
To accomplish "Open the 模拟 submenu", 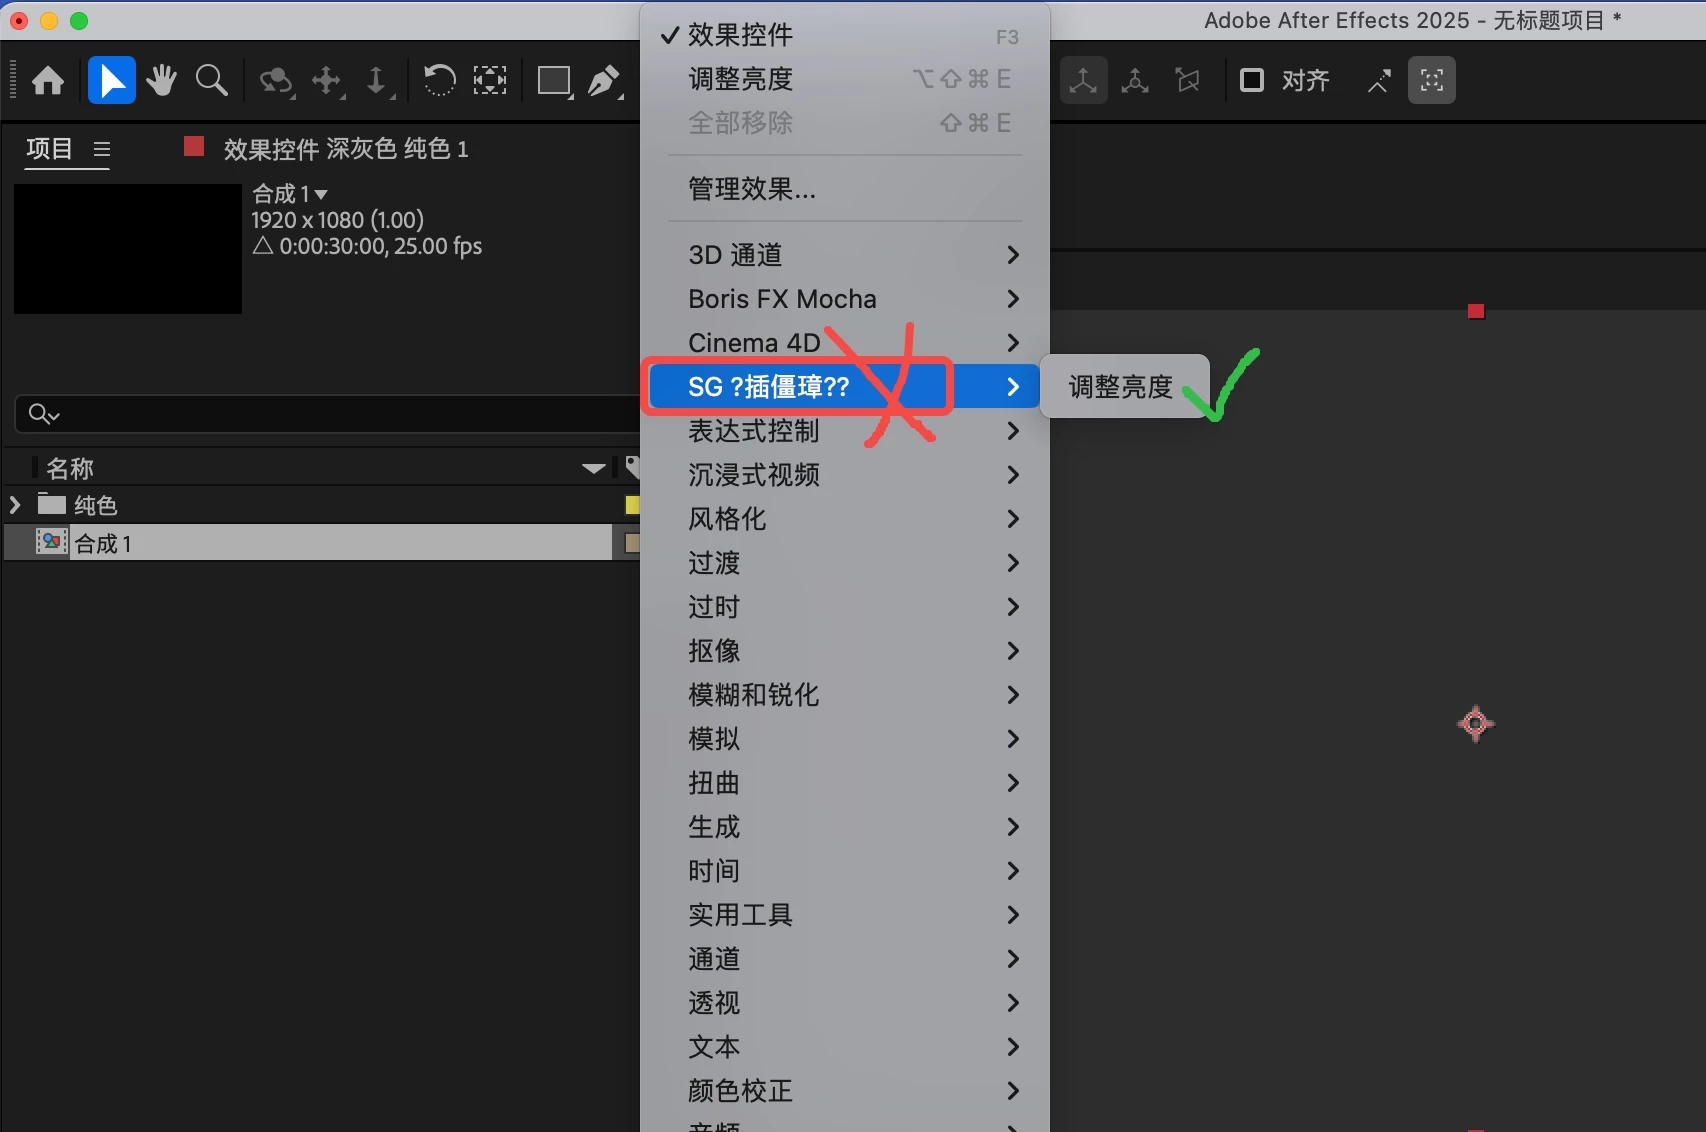I will pyautogui.click(x=845, y=739).
